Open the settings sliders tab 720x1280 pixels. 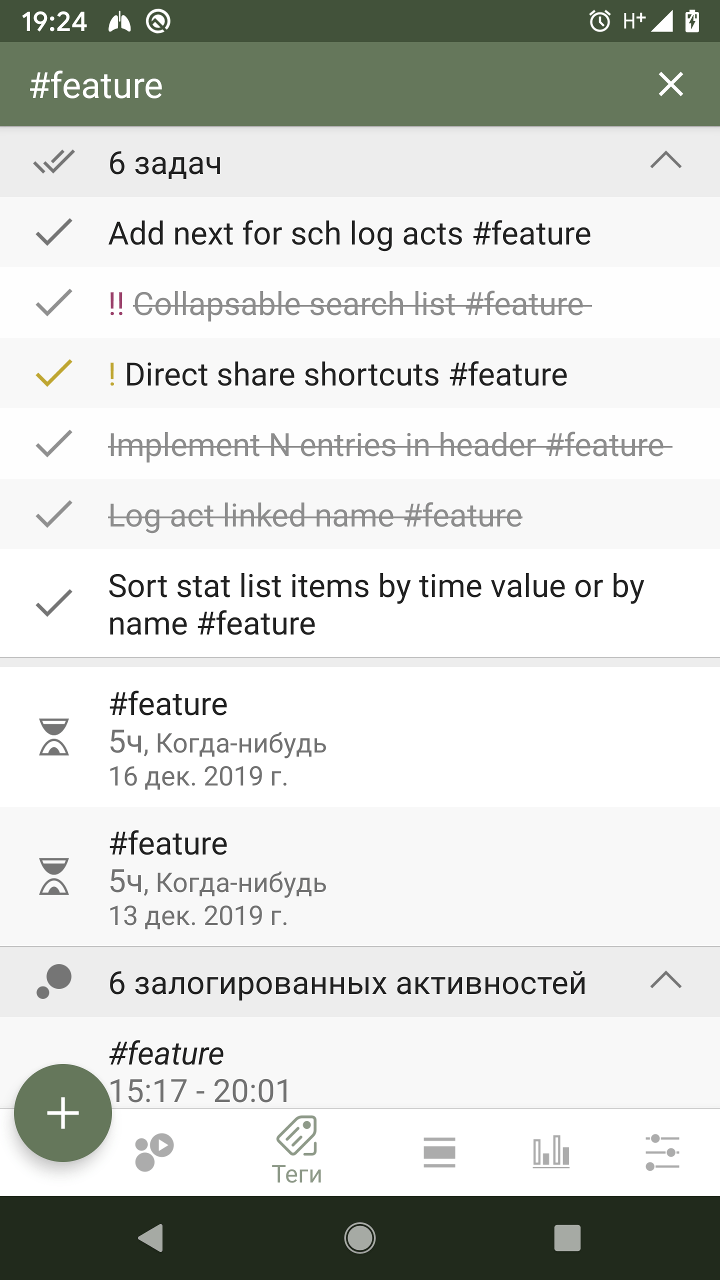(662, 1151)
